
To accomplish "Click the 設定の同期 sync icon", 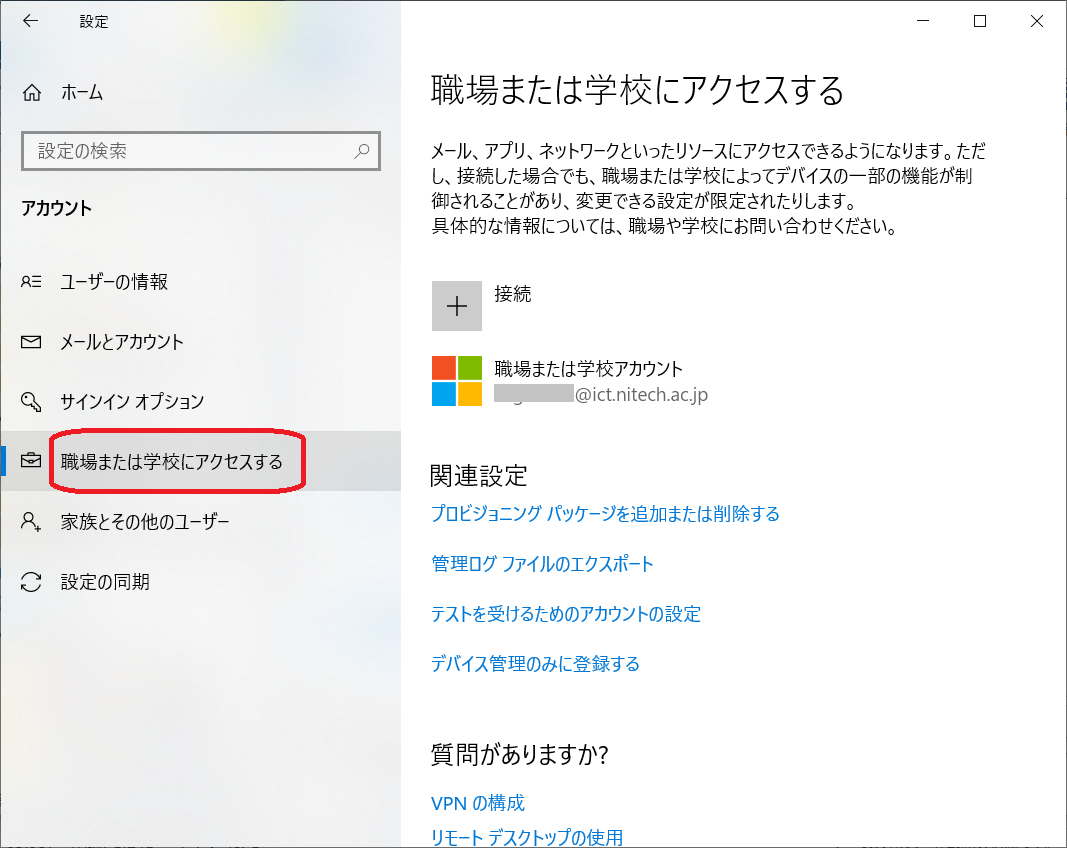I will coord(30,581).
